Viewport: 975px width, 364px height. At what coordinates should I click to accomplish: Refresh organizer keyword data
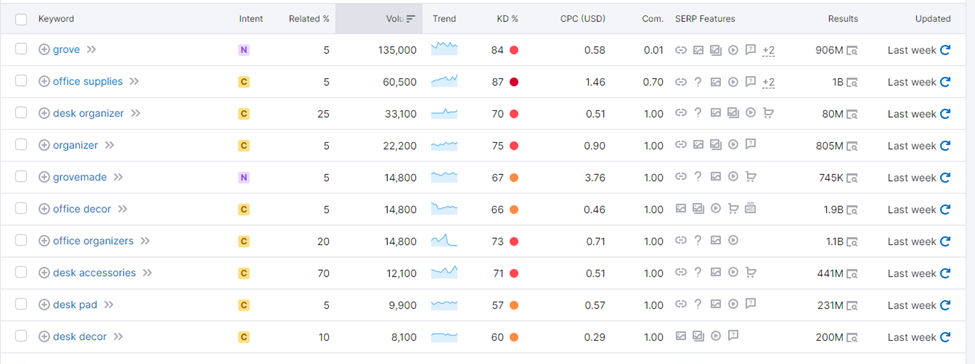point(945,145)
